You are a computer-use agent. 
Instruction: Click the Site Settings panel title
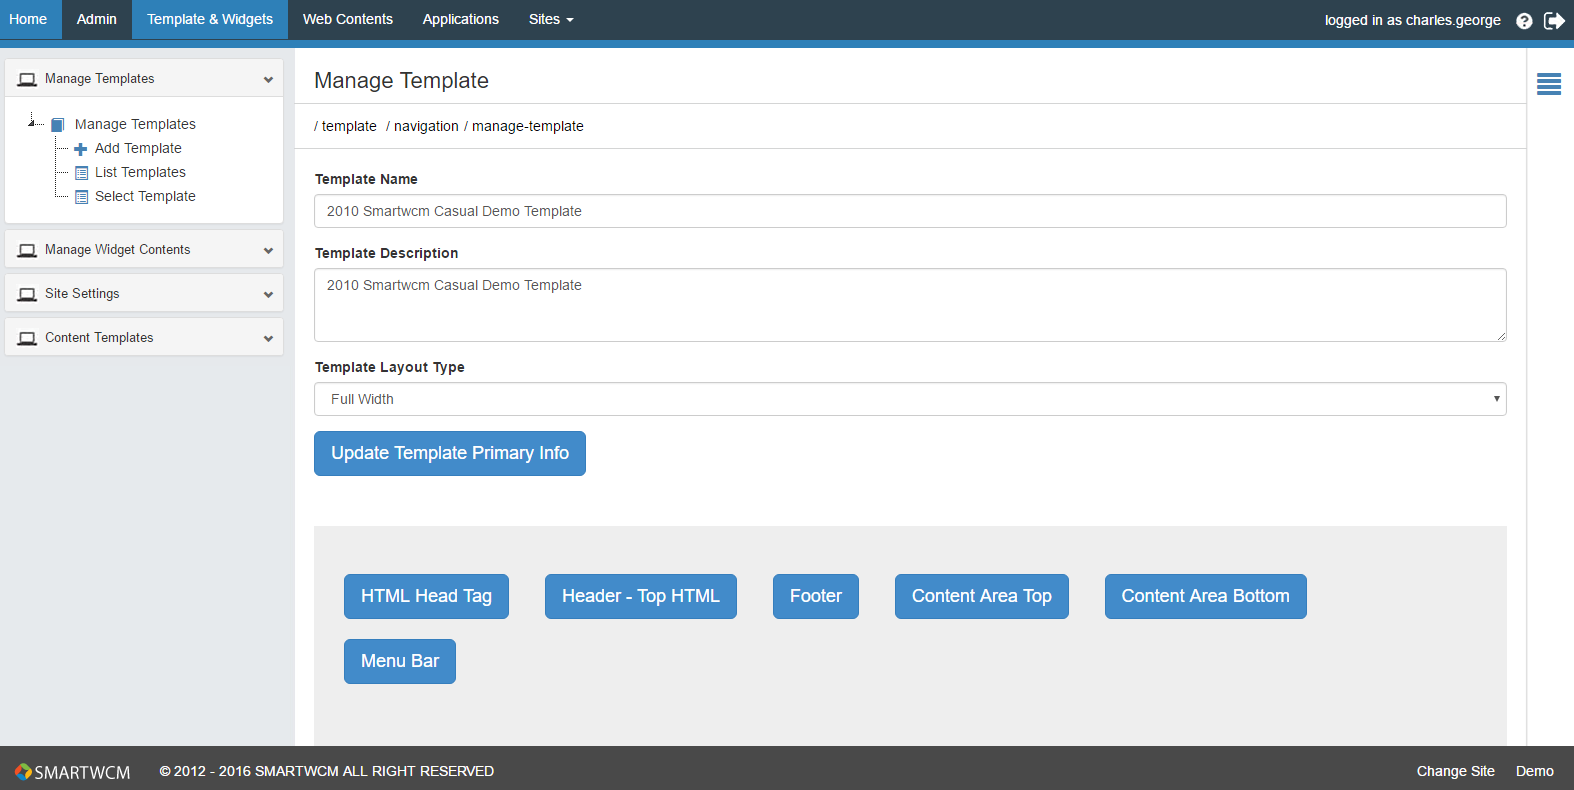(82, 294)
